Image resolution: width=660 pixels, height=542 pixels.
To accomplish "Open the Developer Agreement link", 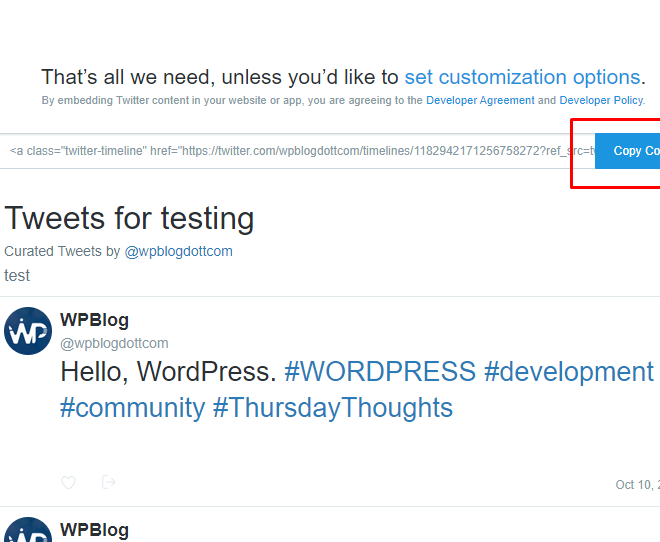I will point(480,101).
